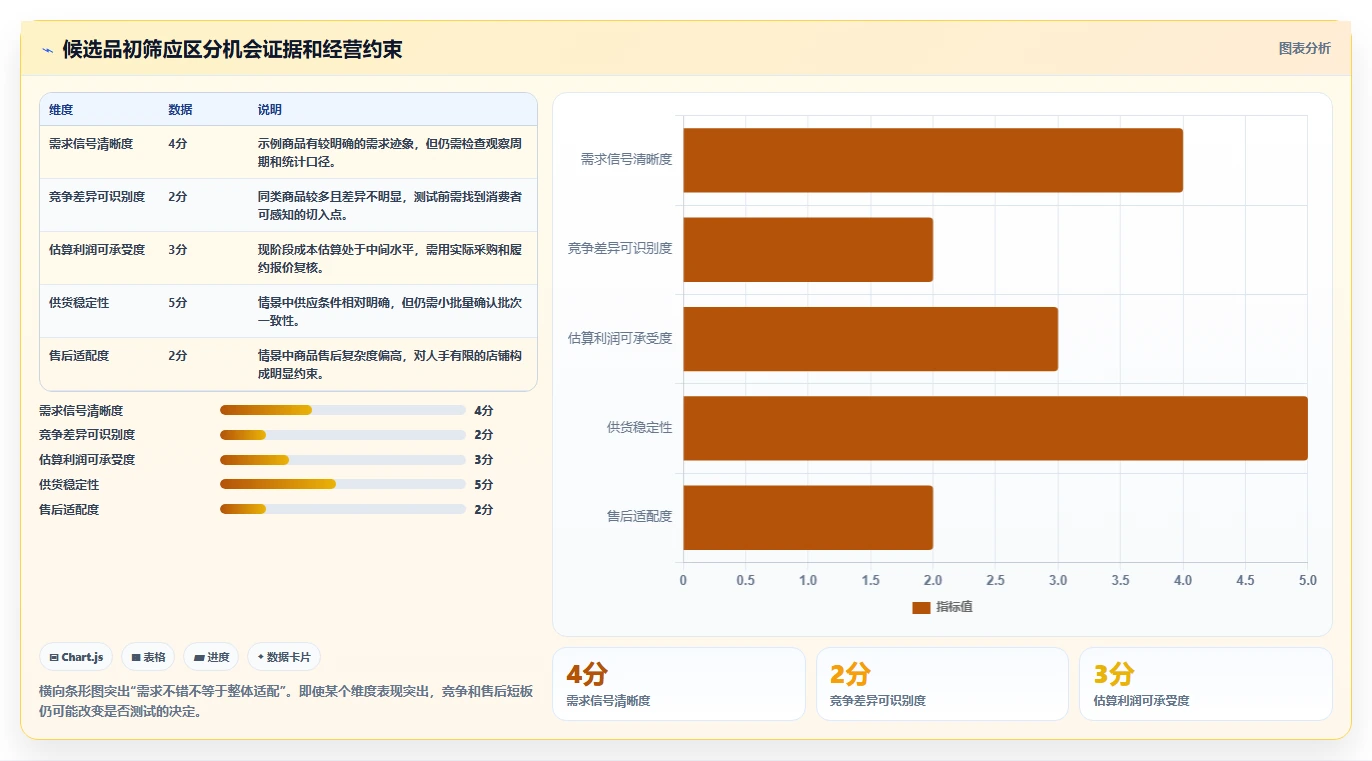Select the 进度 tag chip
Screen dimensions: 1372x761
pos(211,657)
